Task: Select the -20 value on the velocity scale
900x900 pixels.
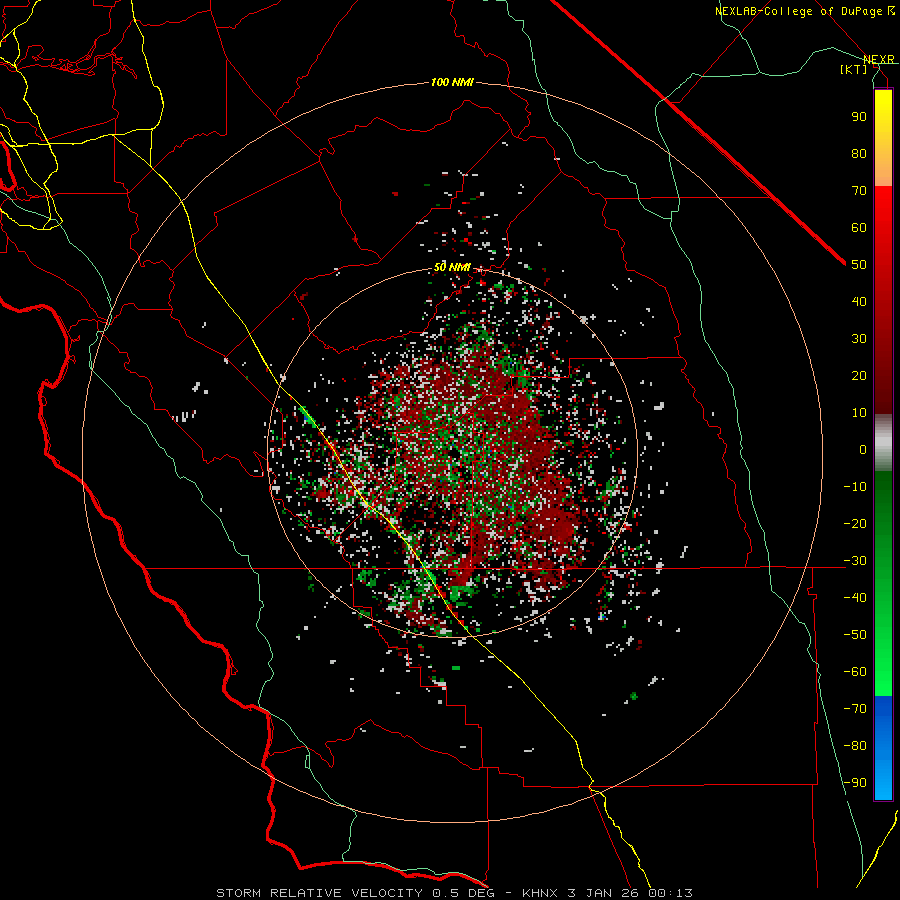Action: (855, 523)
